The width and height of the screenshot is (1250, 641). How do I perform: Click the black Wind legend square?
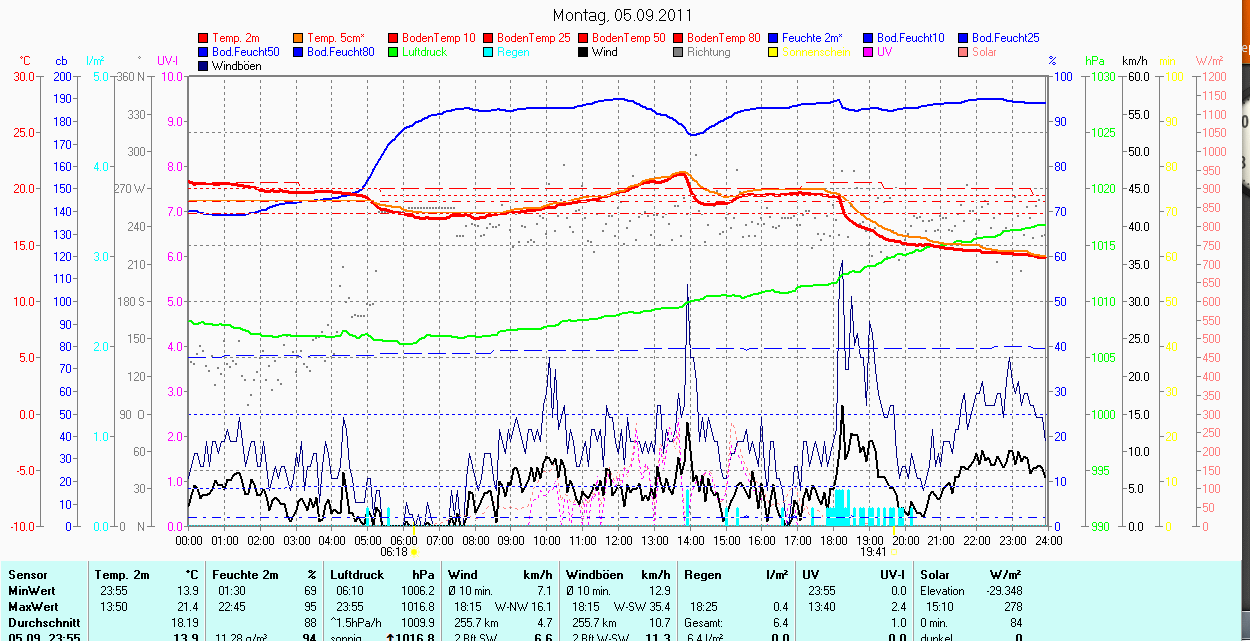click(584, 52)
